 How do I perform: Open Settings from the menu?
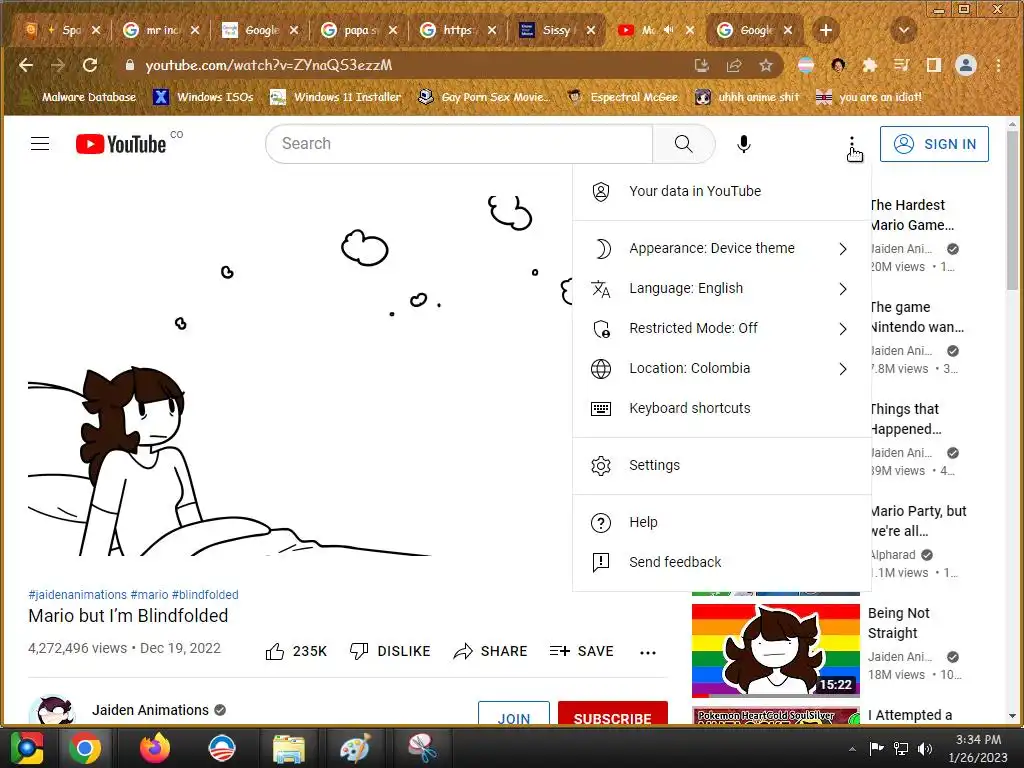pyautogui.click(x=722, y=466)
